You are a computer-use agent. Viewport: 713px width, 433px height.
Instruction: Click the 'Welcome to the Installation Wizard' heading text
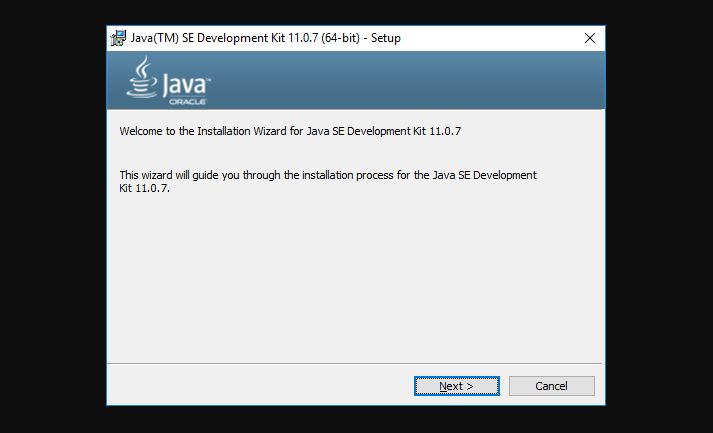click(x=290, y=131)
